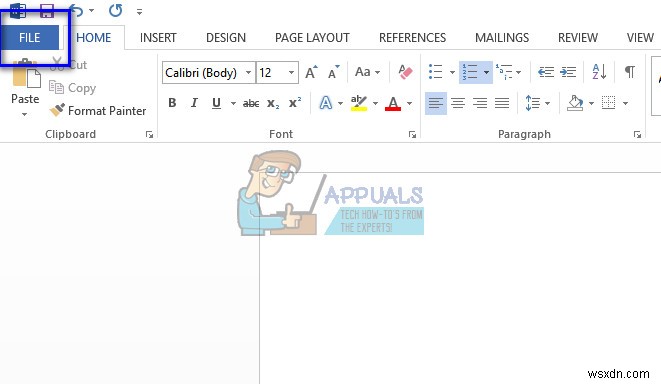Viewport: 661px width, 384px height.
Task: Expand the numbering library dropdown arrow
Action: pyautogui.click(x=486, y=73)
